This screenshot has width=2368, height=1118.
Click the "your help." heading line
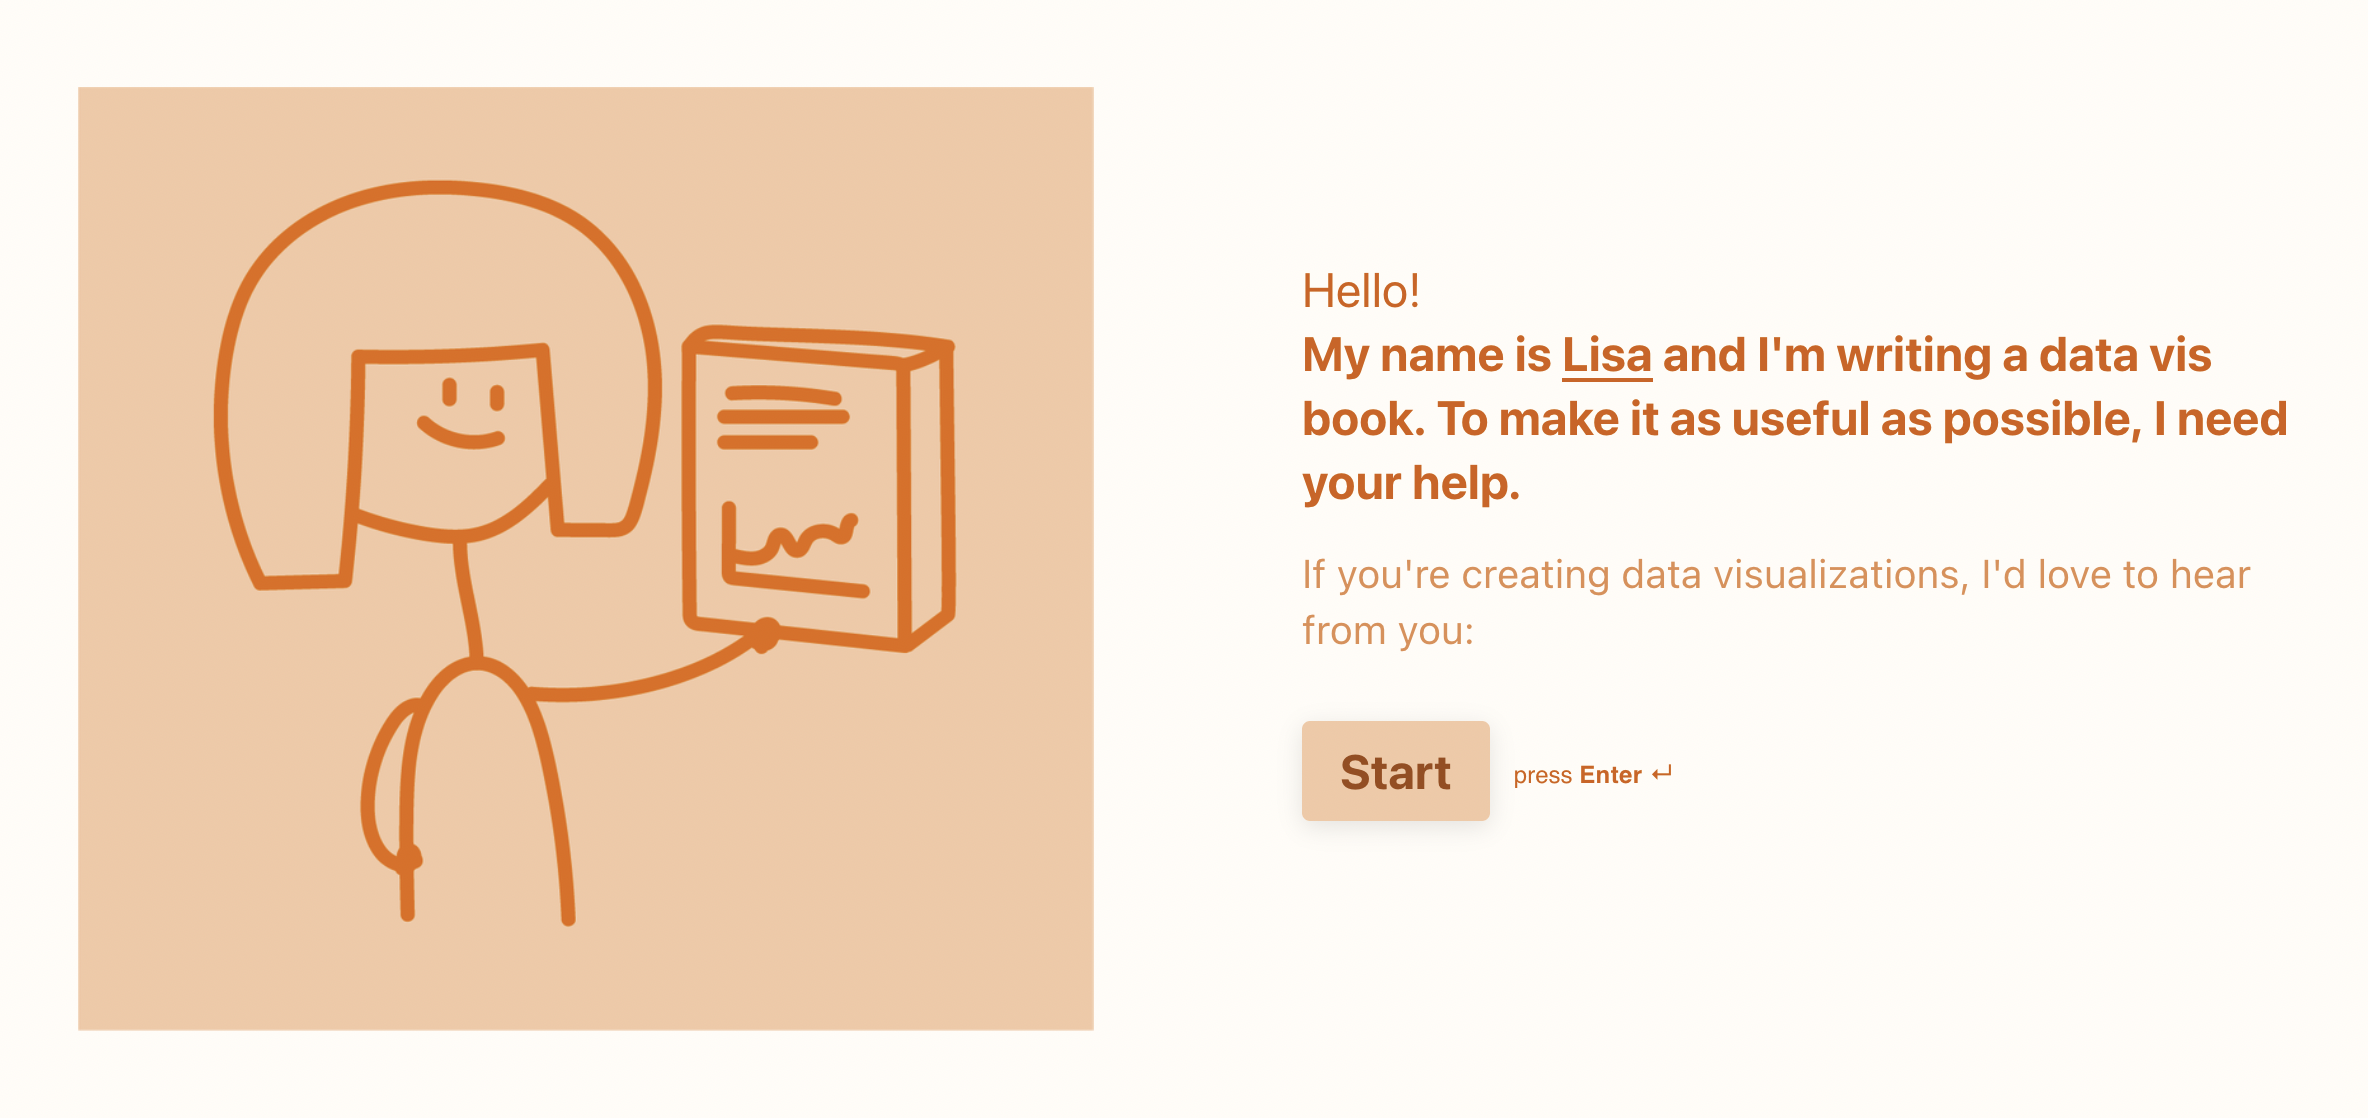tap(1410, 484)
